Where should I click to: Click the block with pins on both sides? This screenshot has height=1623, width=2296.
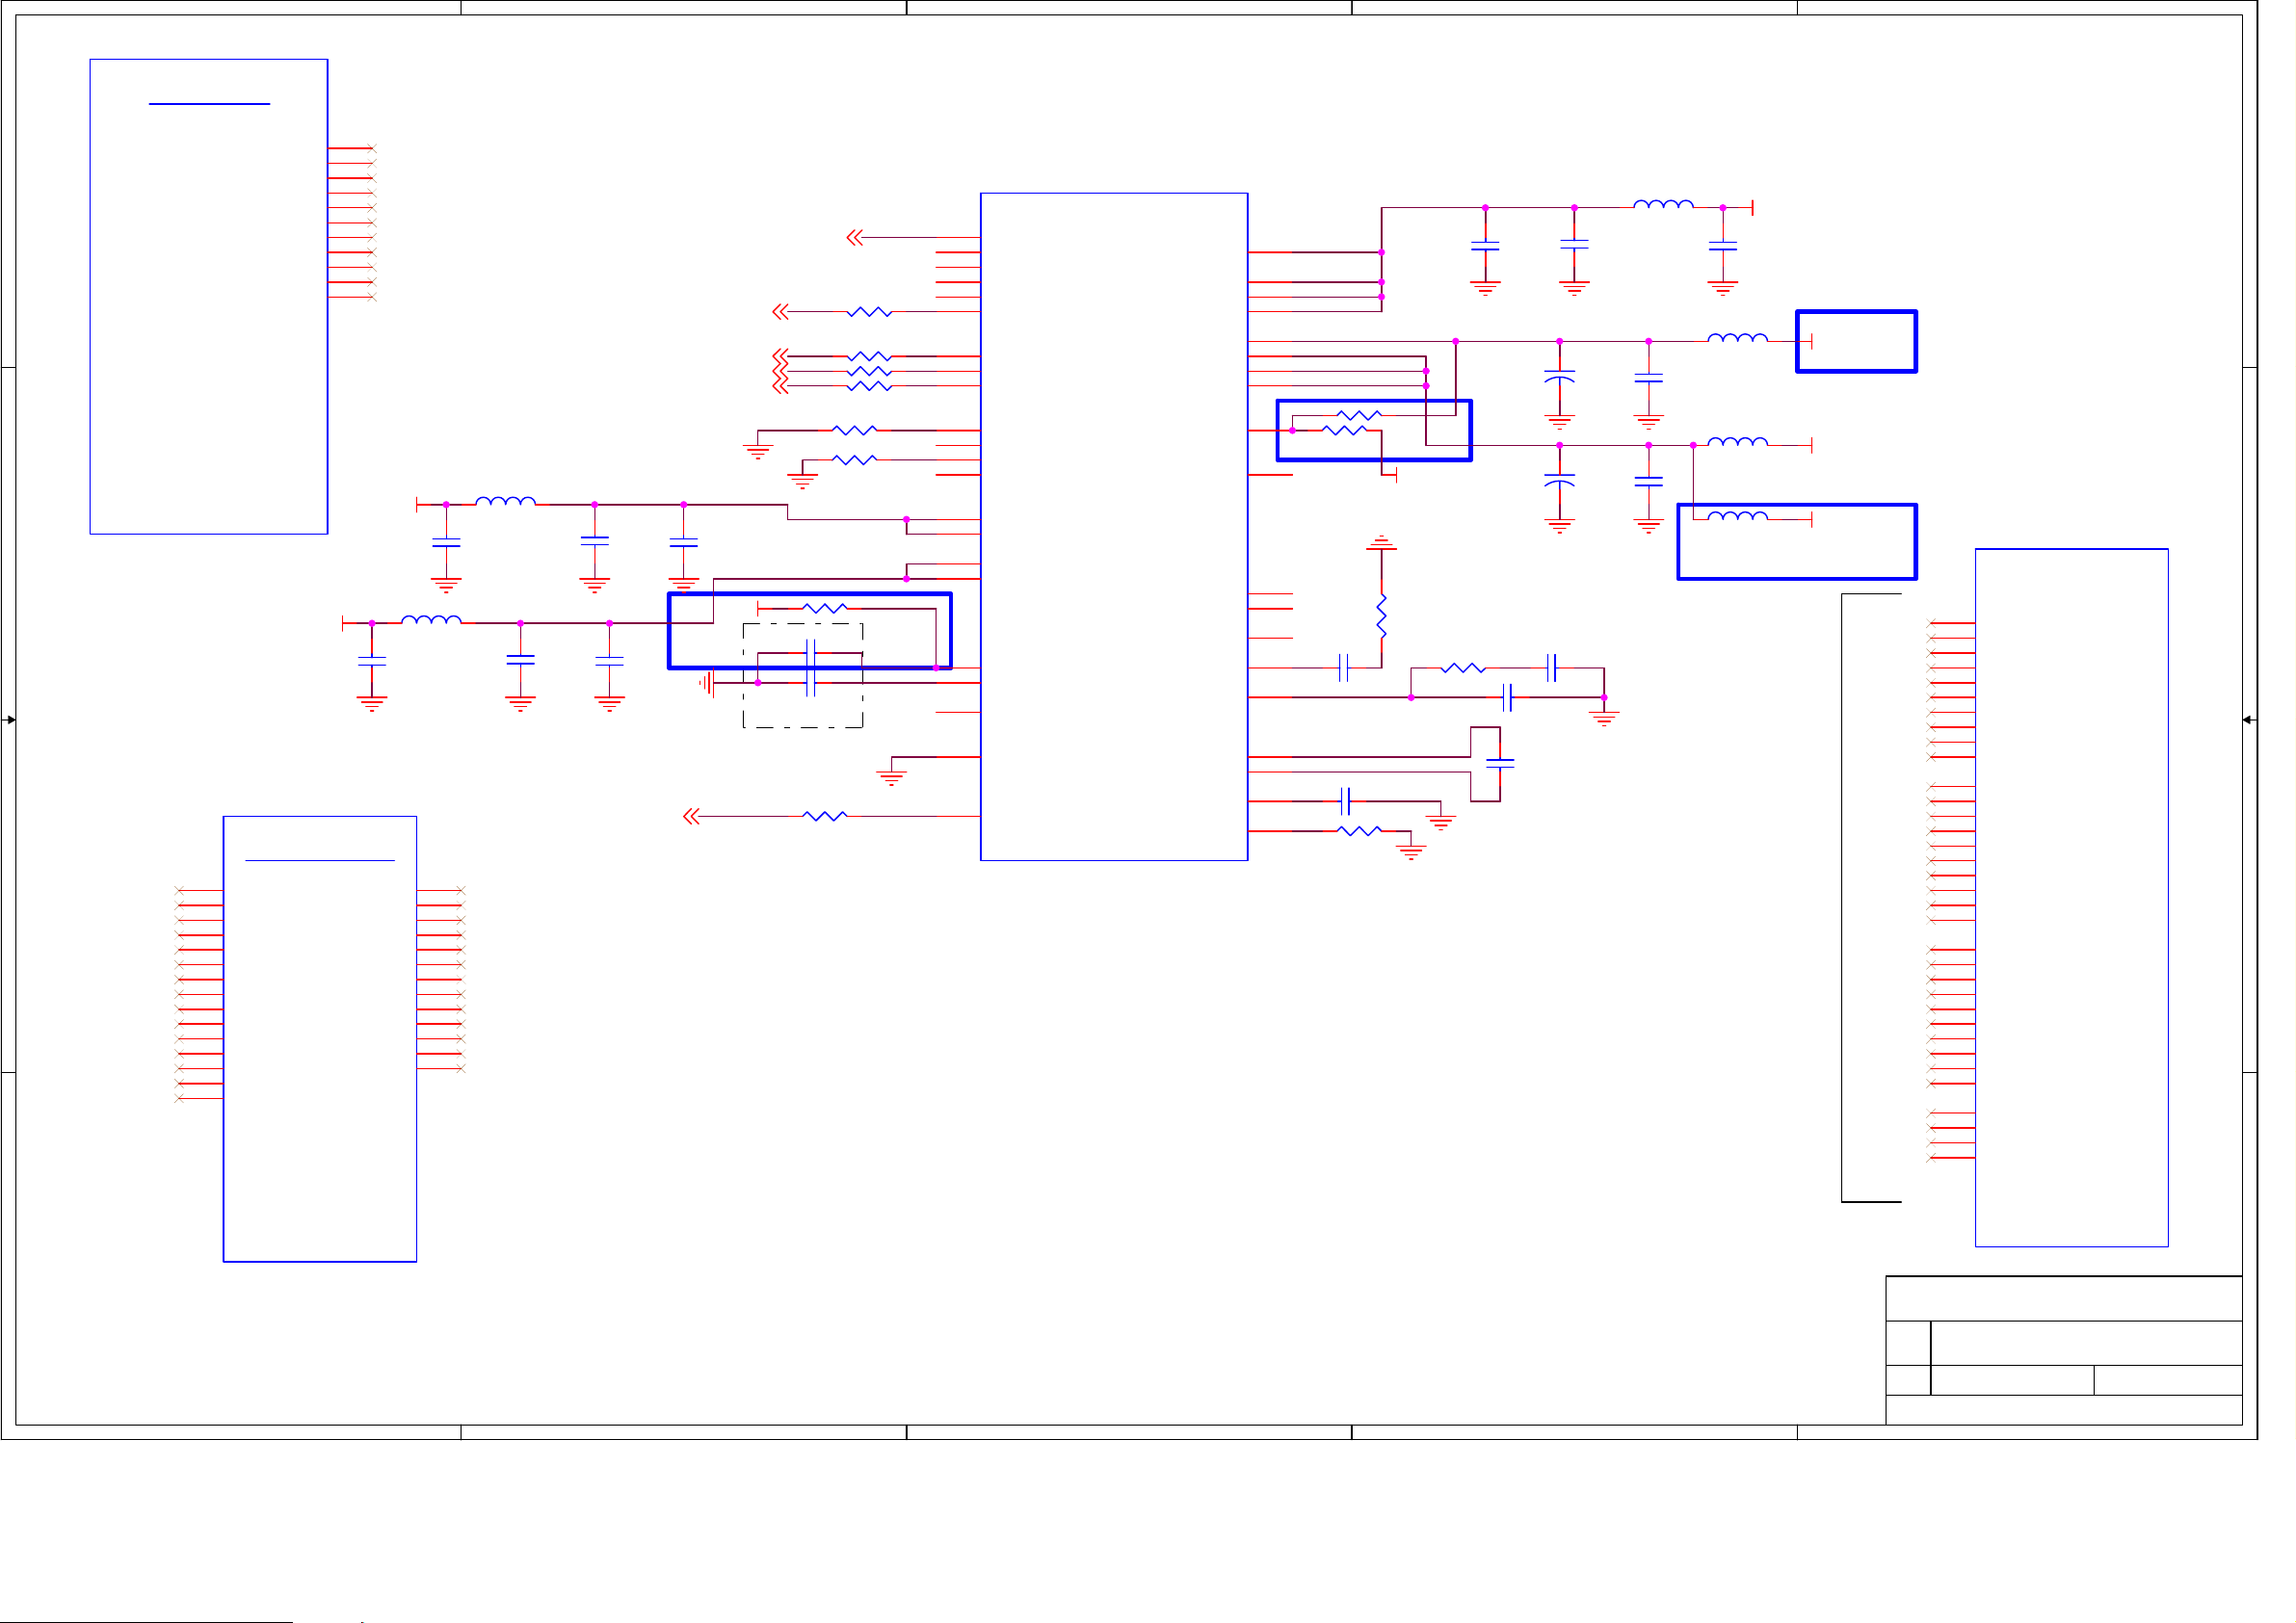click(319, 1038)
